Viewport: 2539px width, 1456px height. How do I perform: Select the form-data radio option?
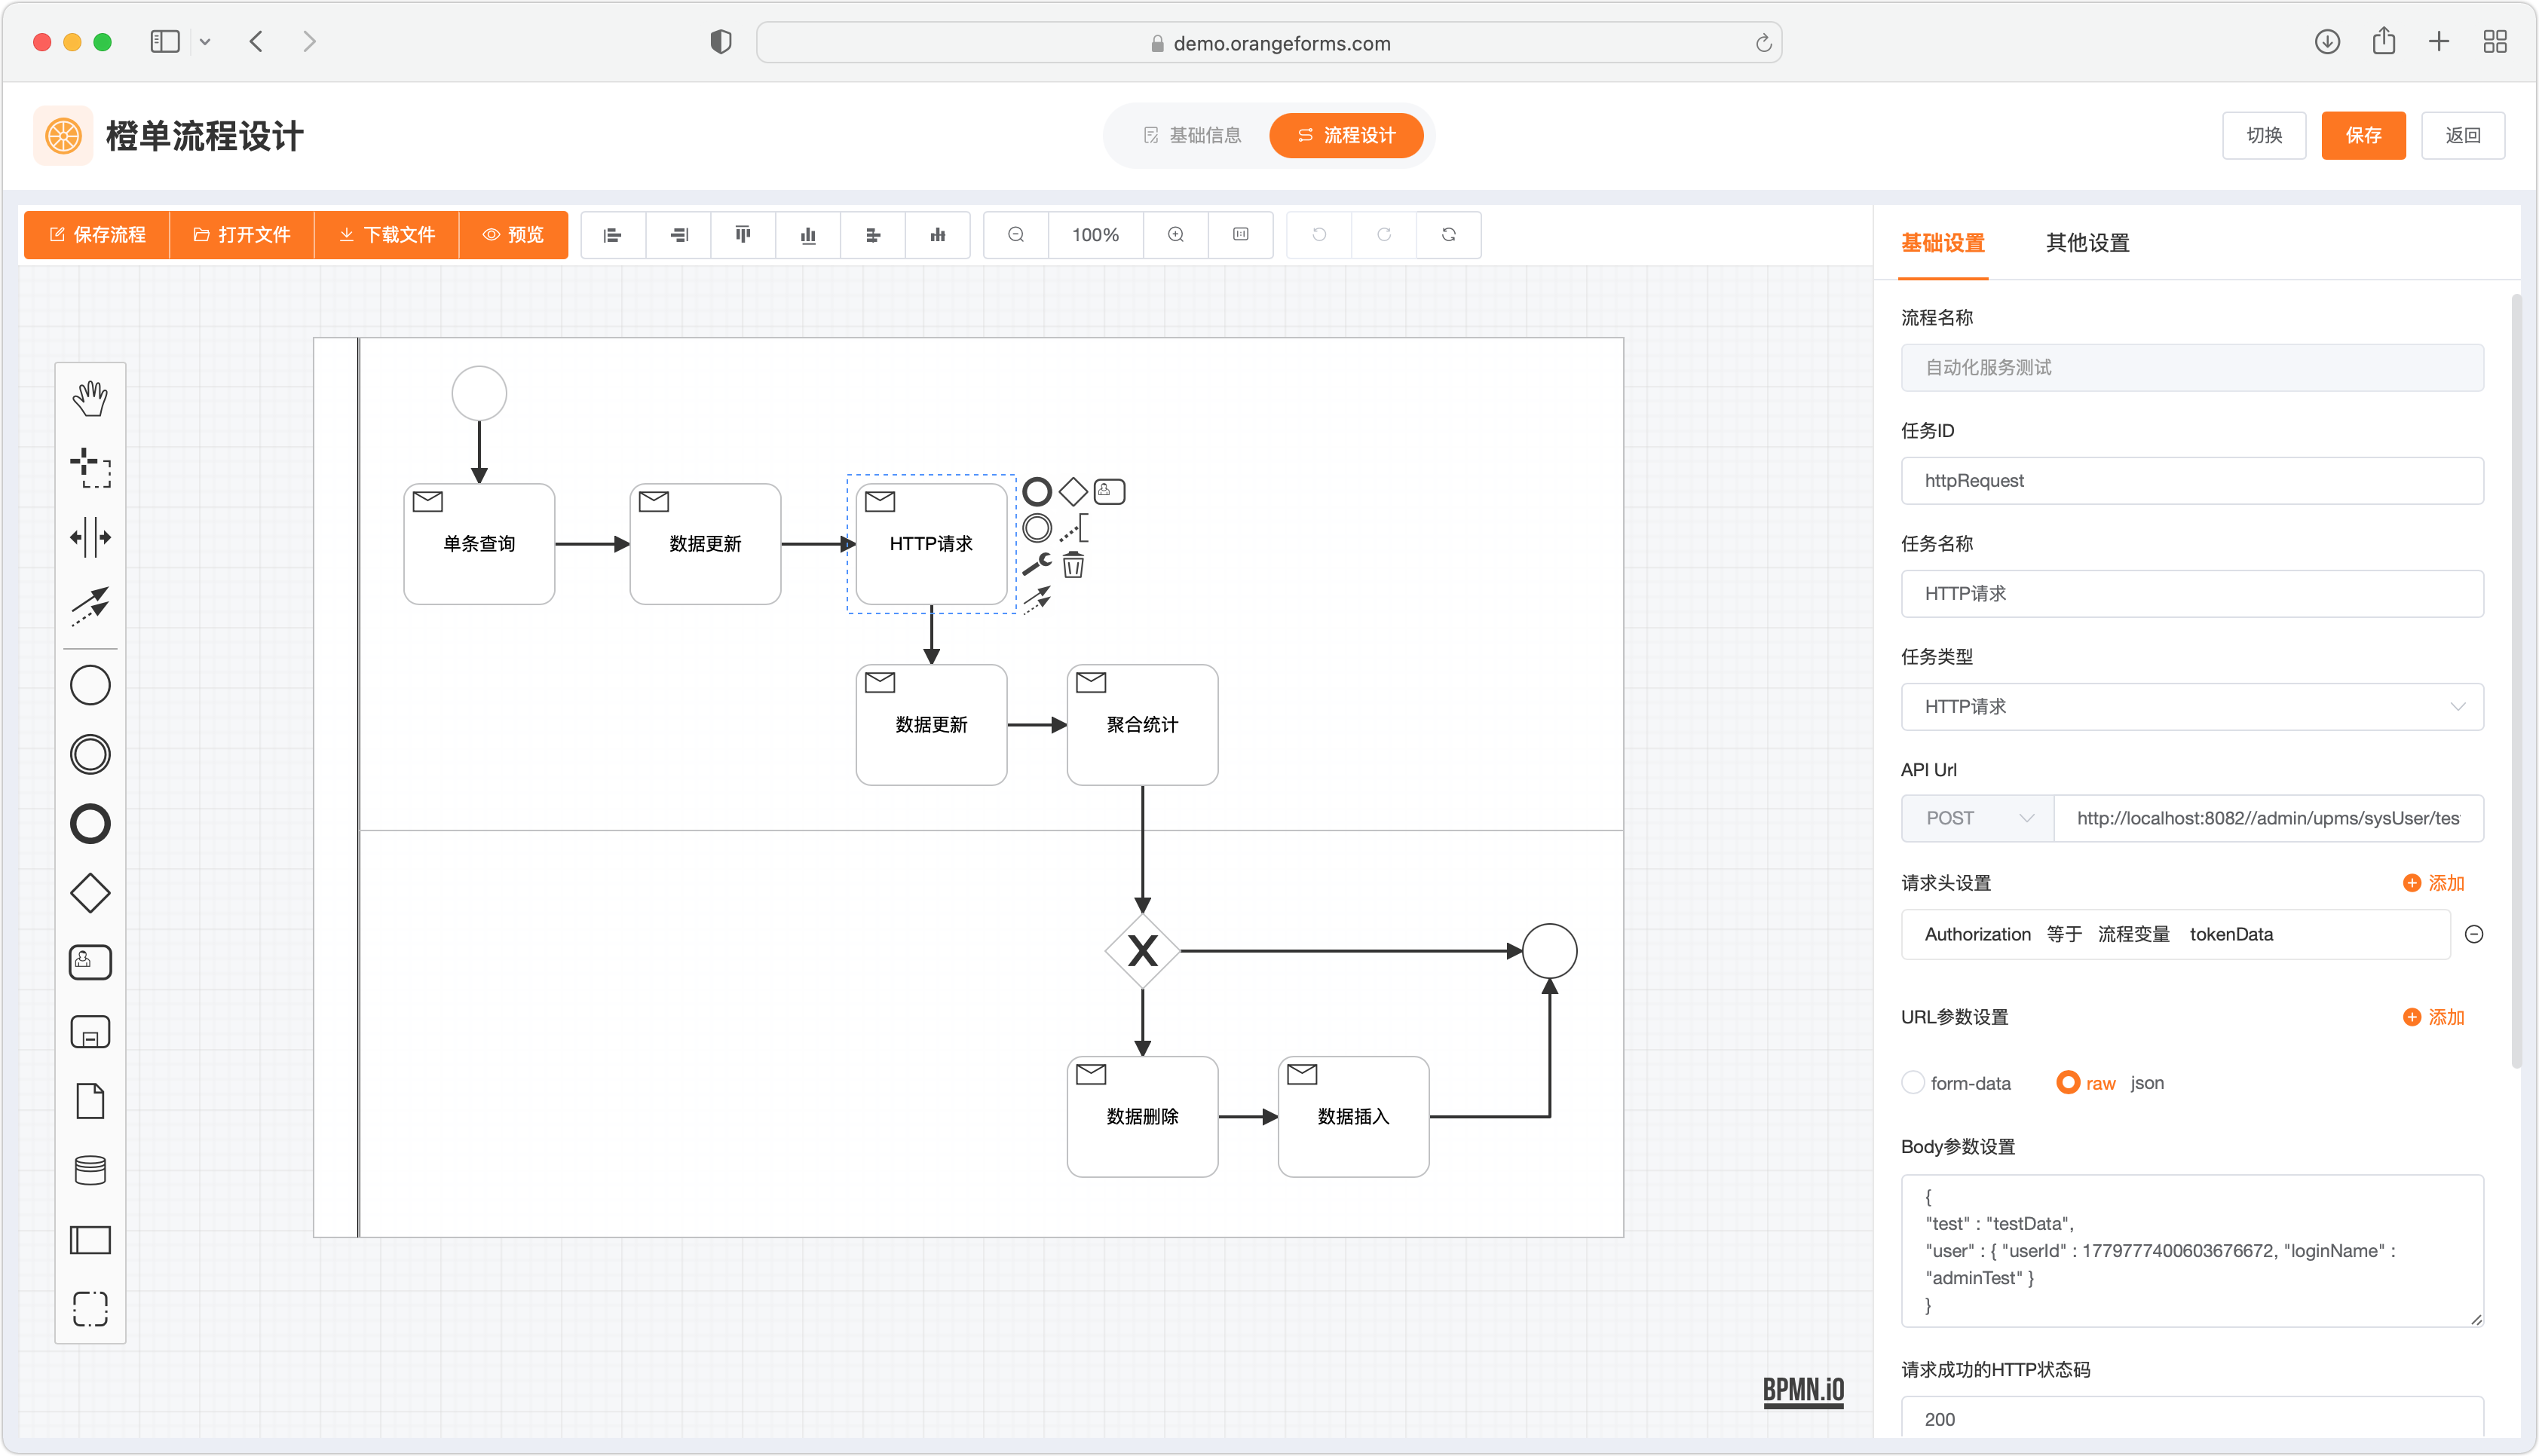pyautogui.click(x=1913, y=1083)
